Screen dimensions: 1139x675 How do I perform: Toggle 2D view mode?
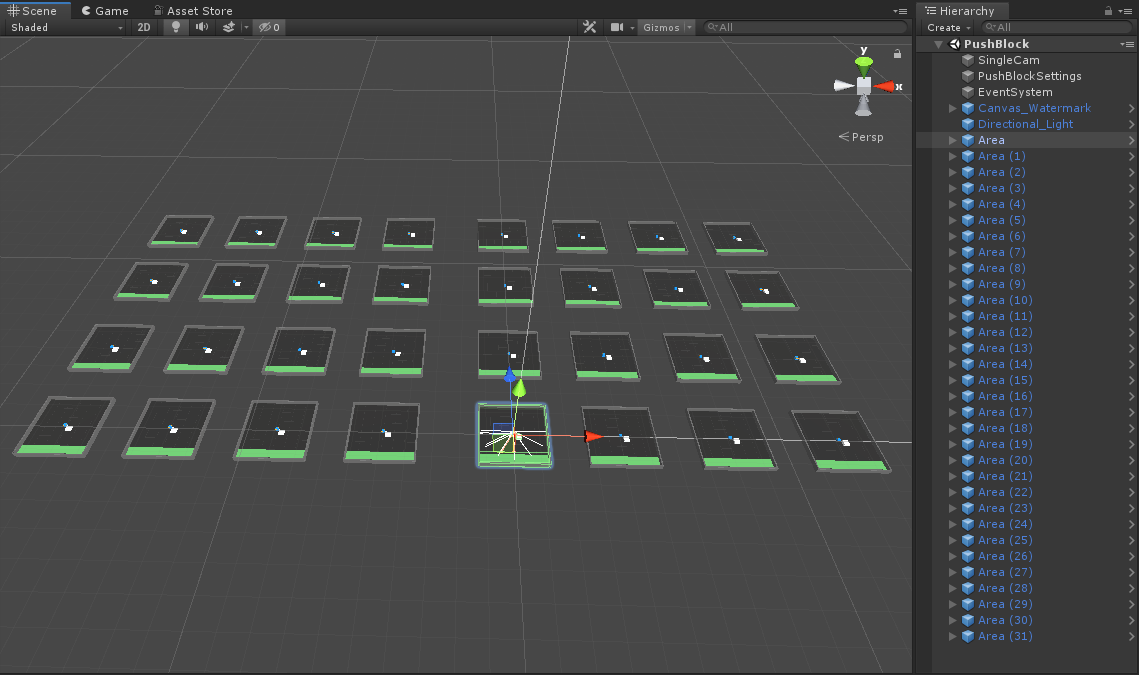[144, 27]
